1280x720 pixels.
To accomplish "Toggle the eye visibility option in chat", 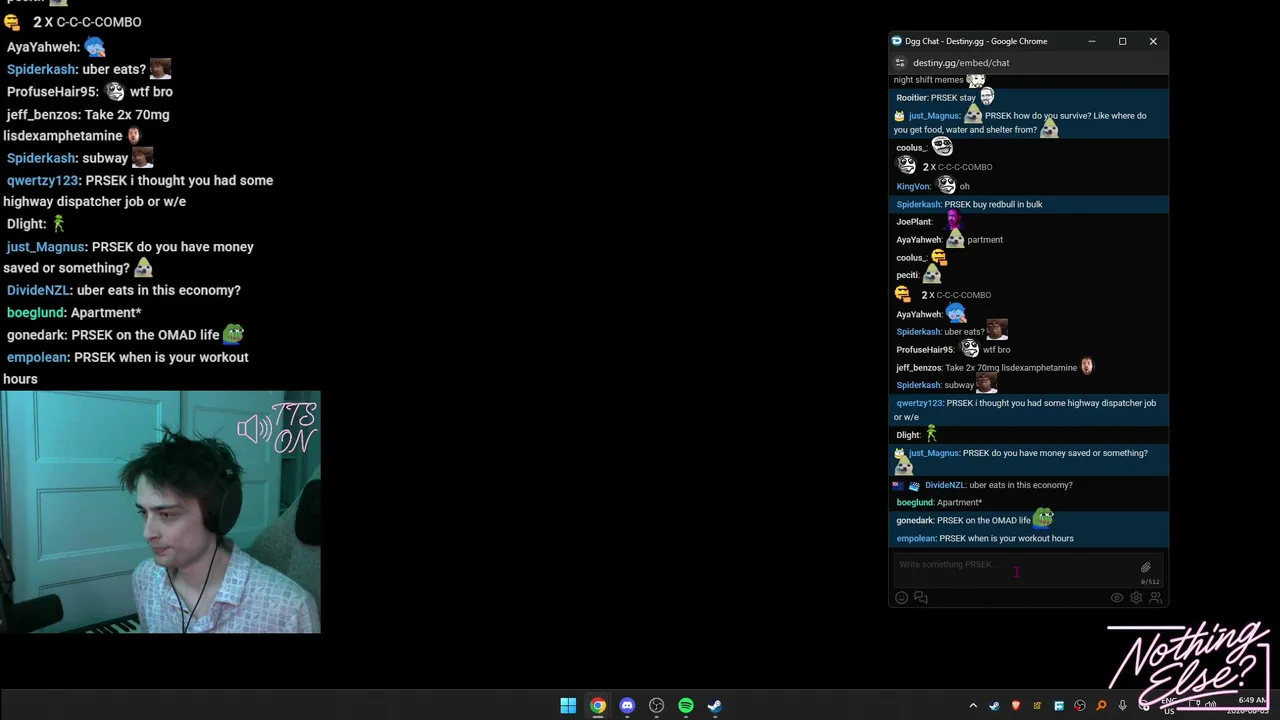I will pyautogui.click(x=1117, y=598).
